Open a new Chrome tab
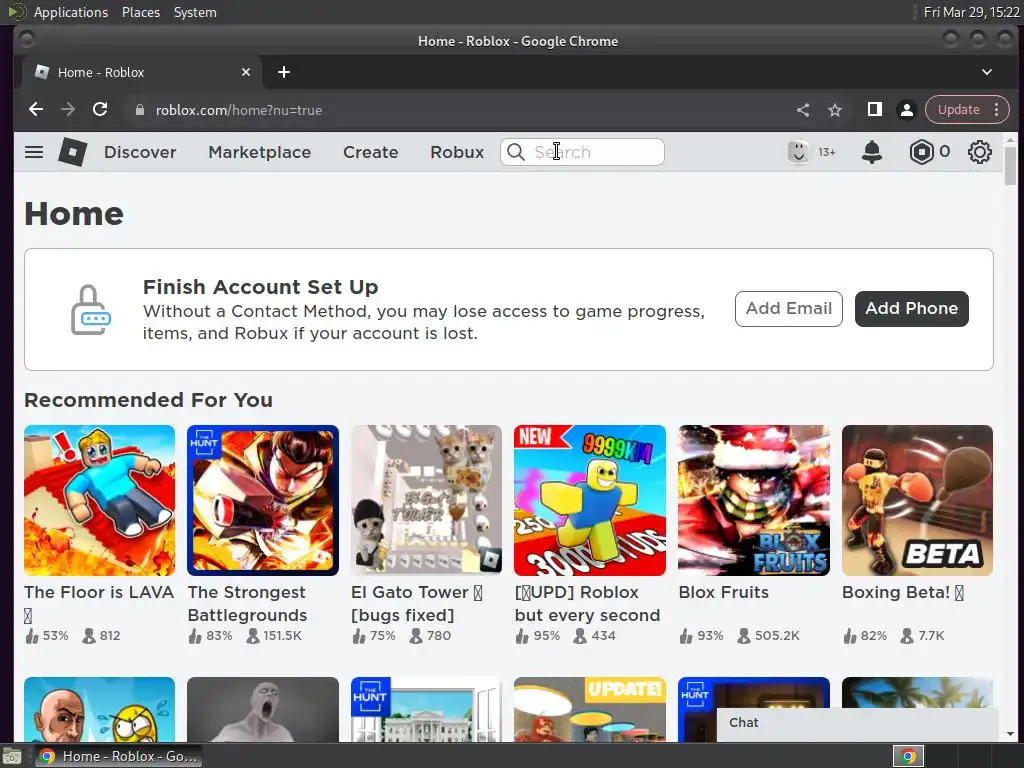1024x768 pixels. click(283, 72)
